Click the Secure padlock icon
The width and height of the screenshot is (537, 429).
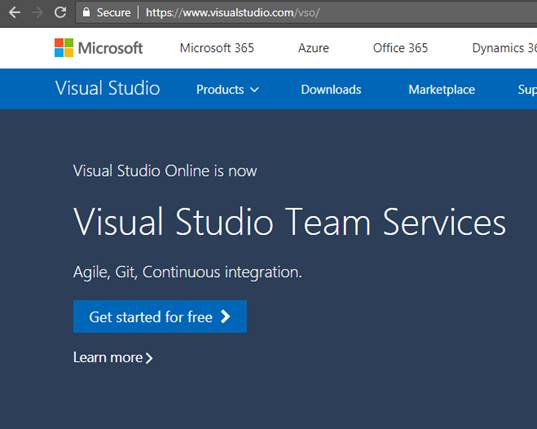(86, 12)
